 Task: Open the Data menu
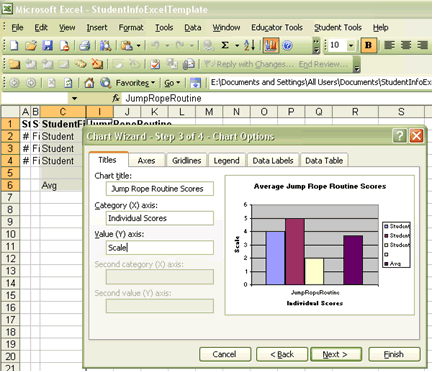[x=193, y=28]
